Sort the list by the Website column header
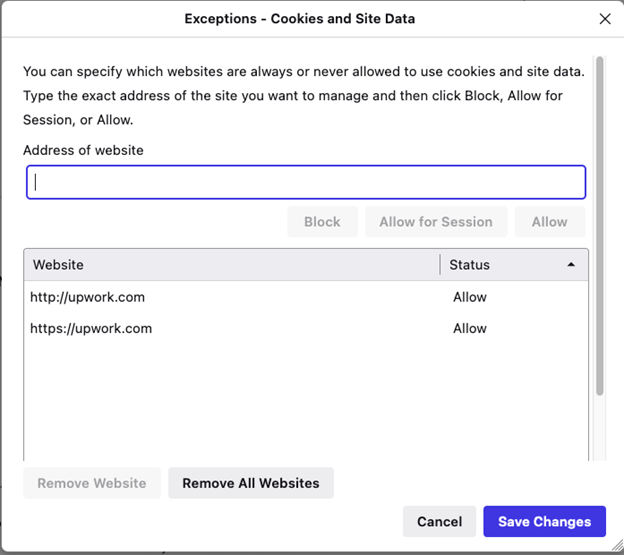This screenshot has height=555, width=624. coord(230,265)
